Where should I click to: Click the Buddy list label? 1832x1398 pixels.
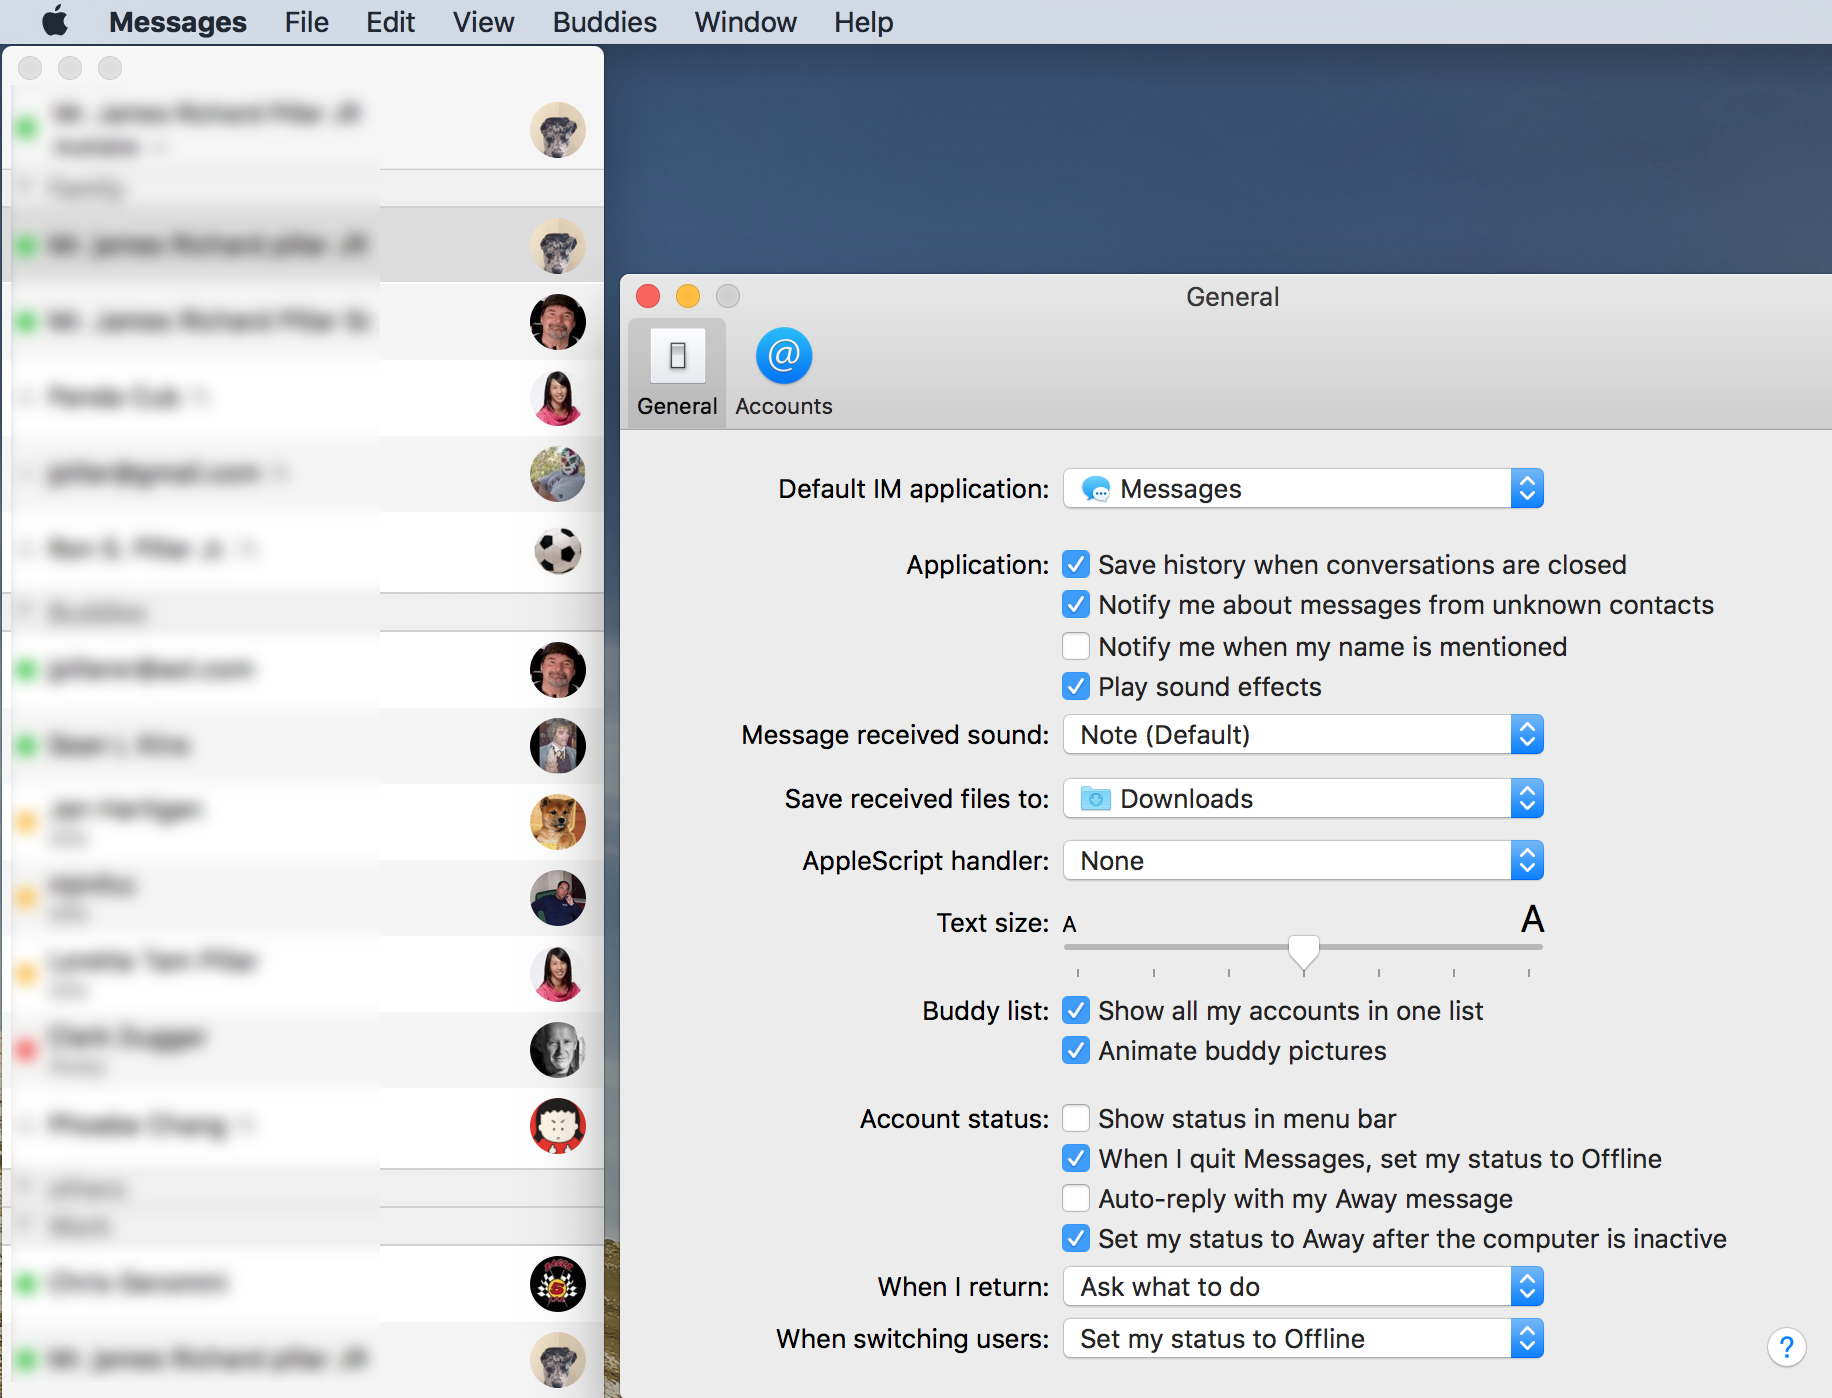[x=985, y=1011]
